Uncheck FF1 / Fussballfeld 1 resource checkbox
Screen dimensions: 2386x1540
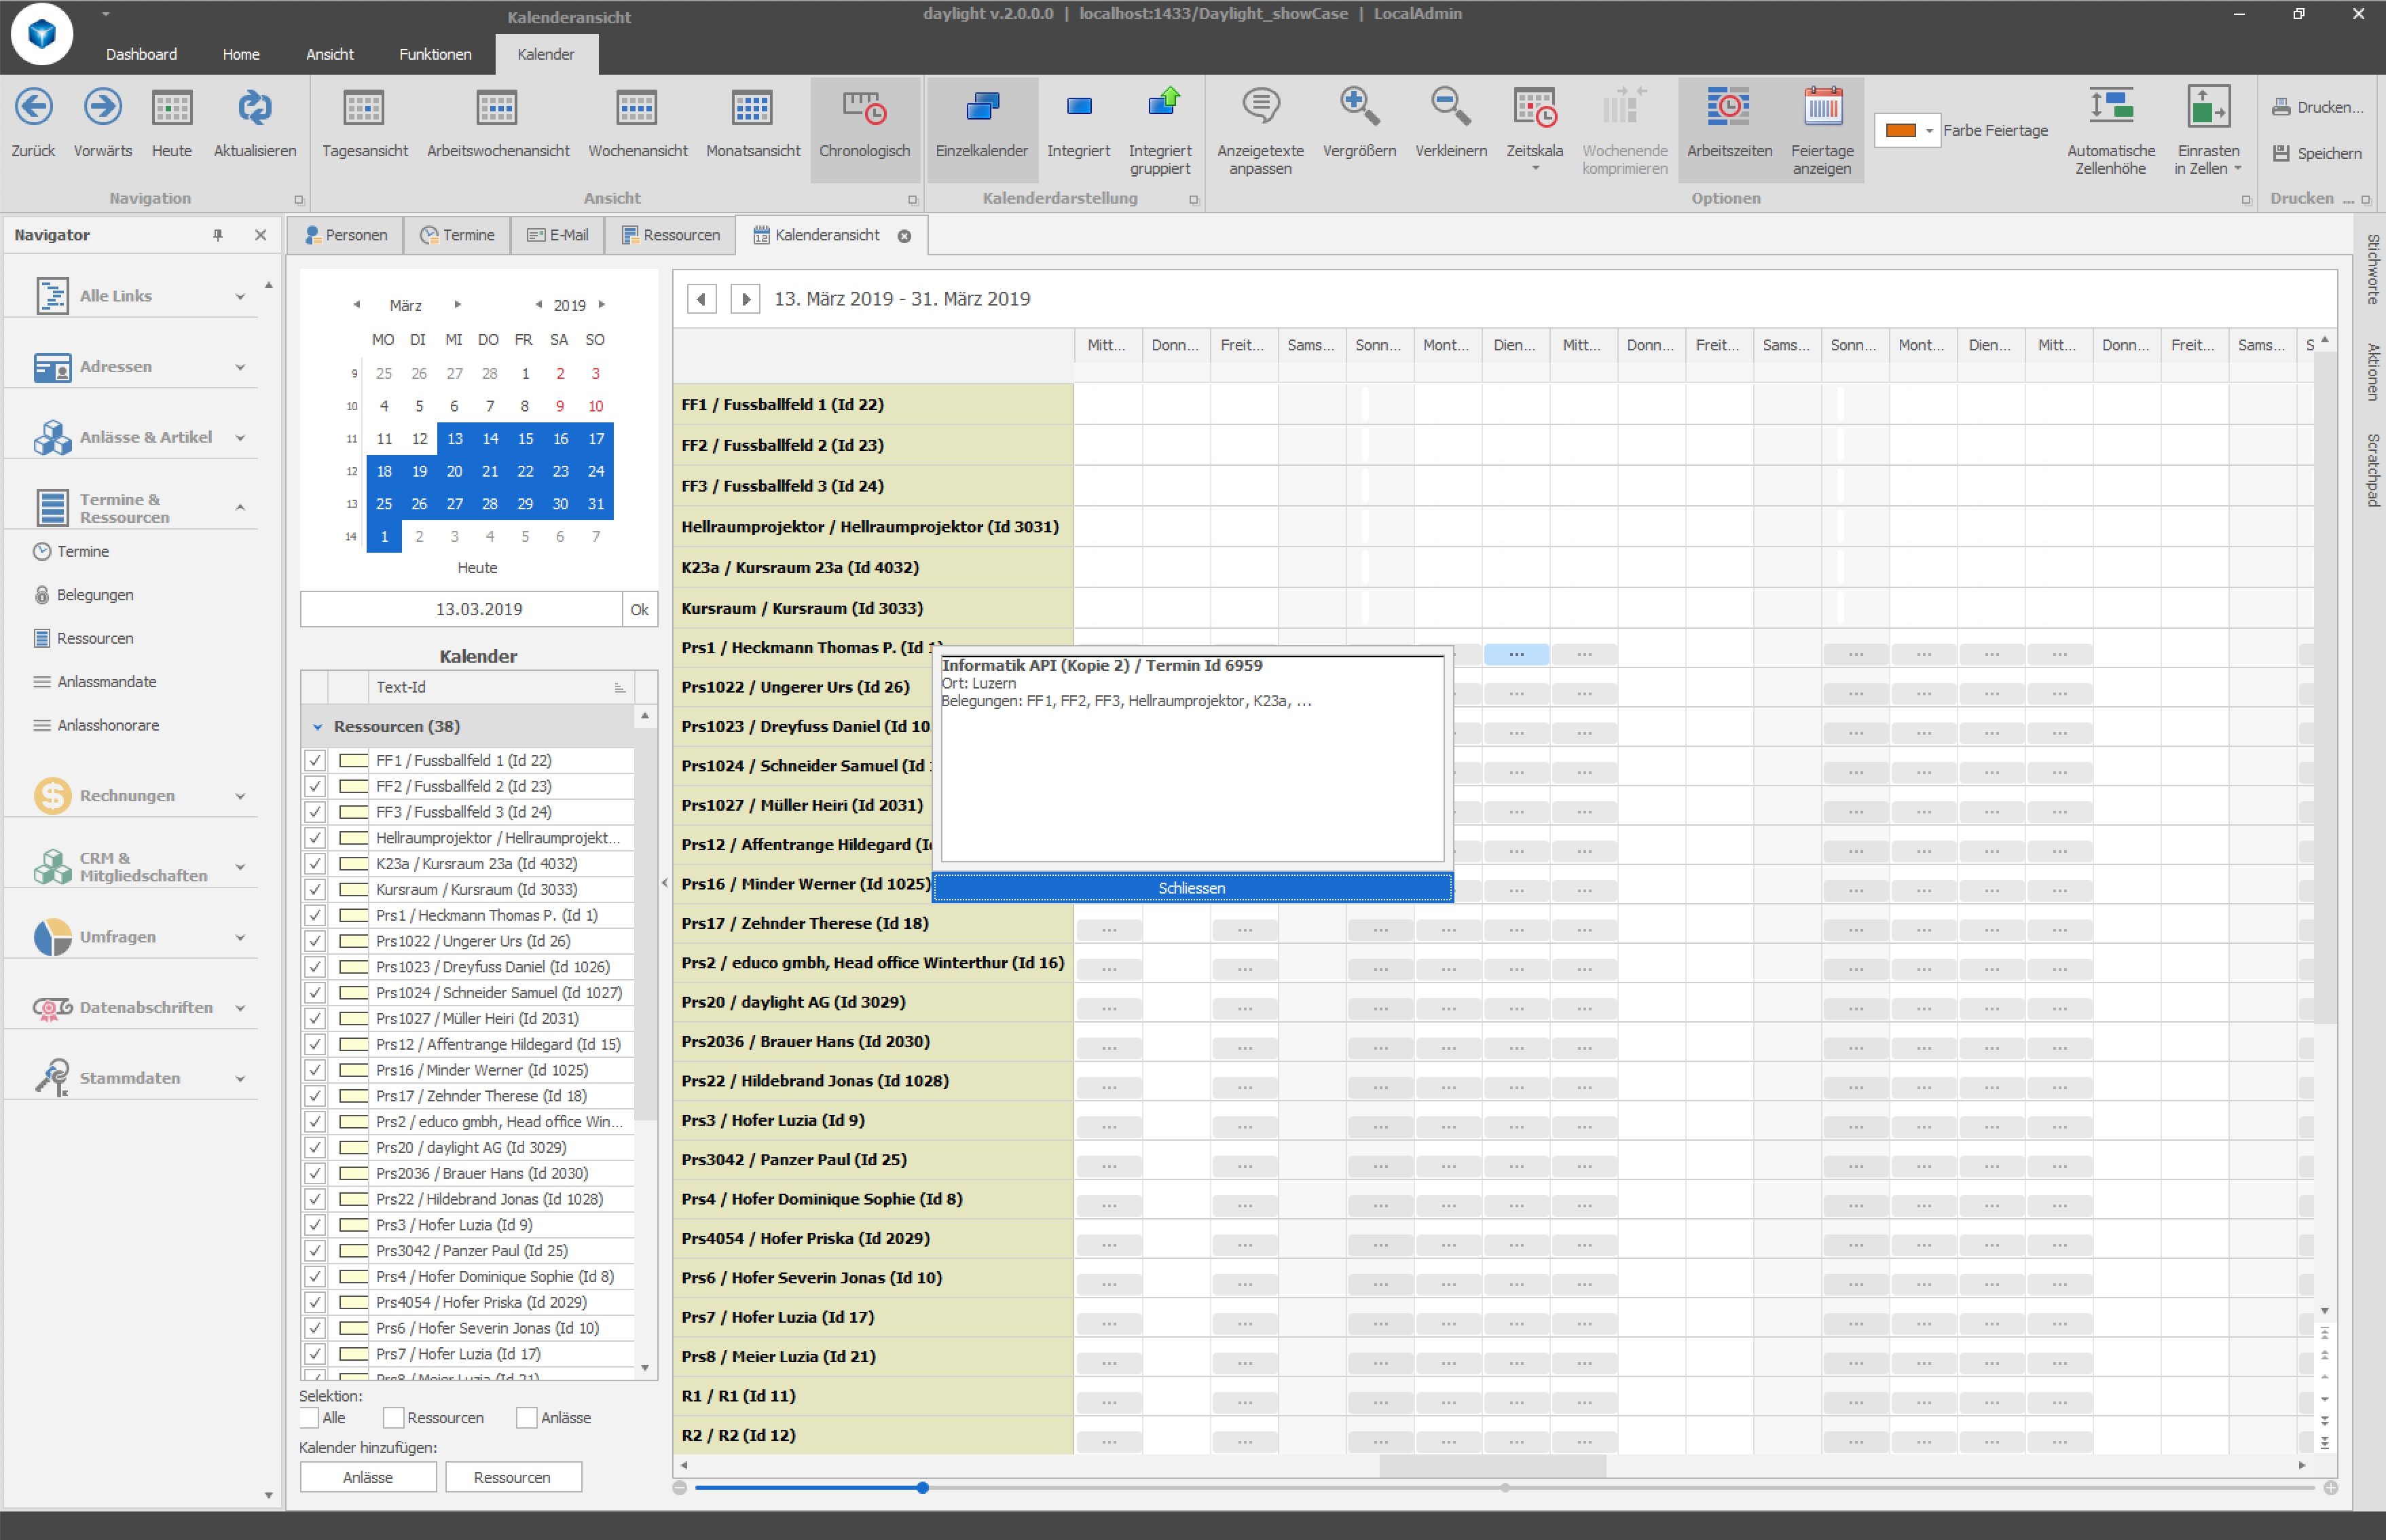(x=315, y=760)
